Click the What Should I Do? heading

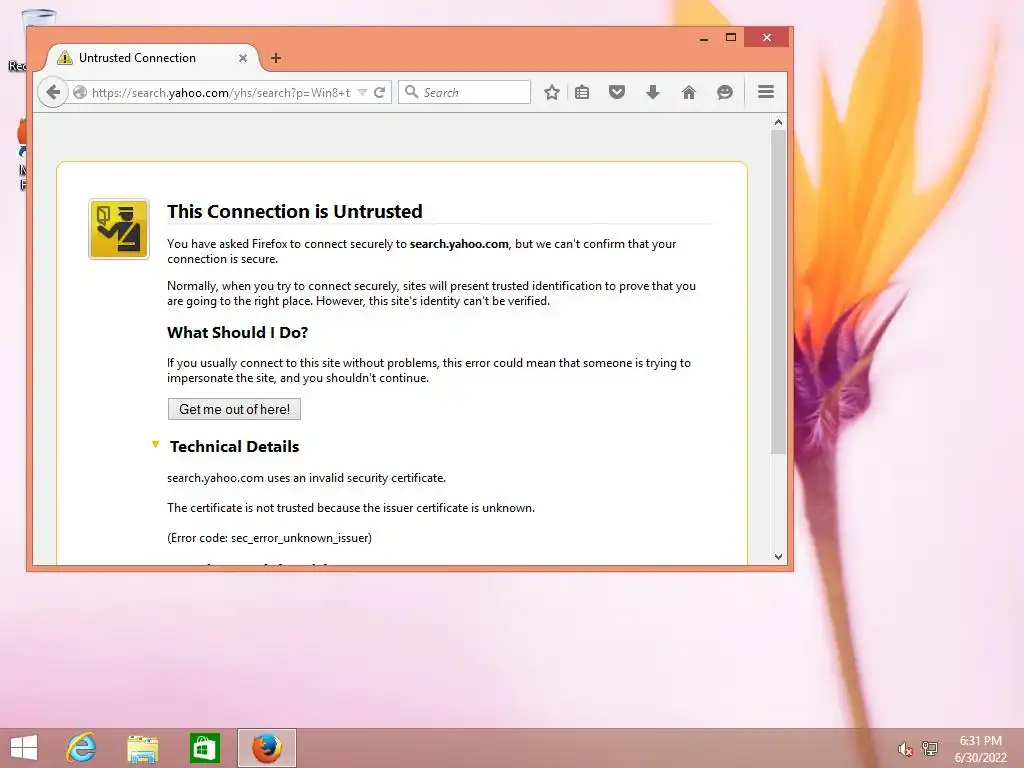pyautogui.click(x=237, y=332)
